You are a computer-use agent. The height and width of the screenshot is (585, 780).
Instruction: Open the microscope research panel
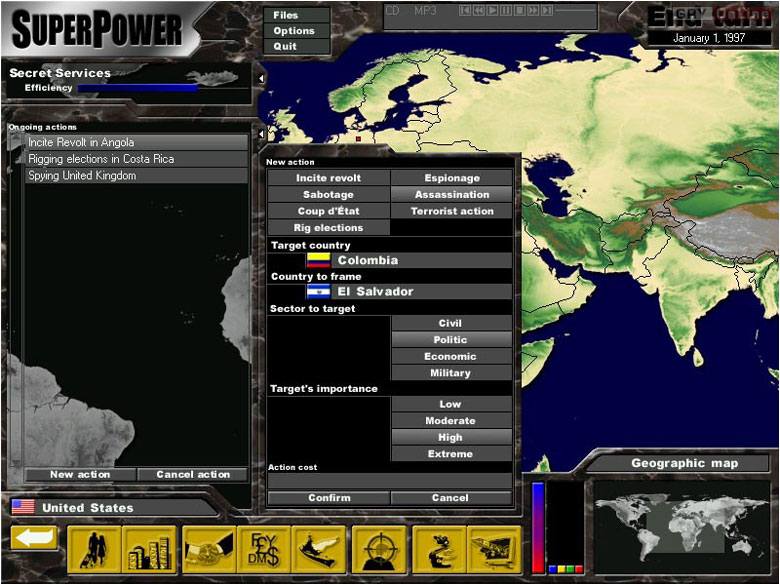coord(440,549)
